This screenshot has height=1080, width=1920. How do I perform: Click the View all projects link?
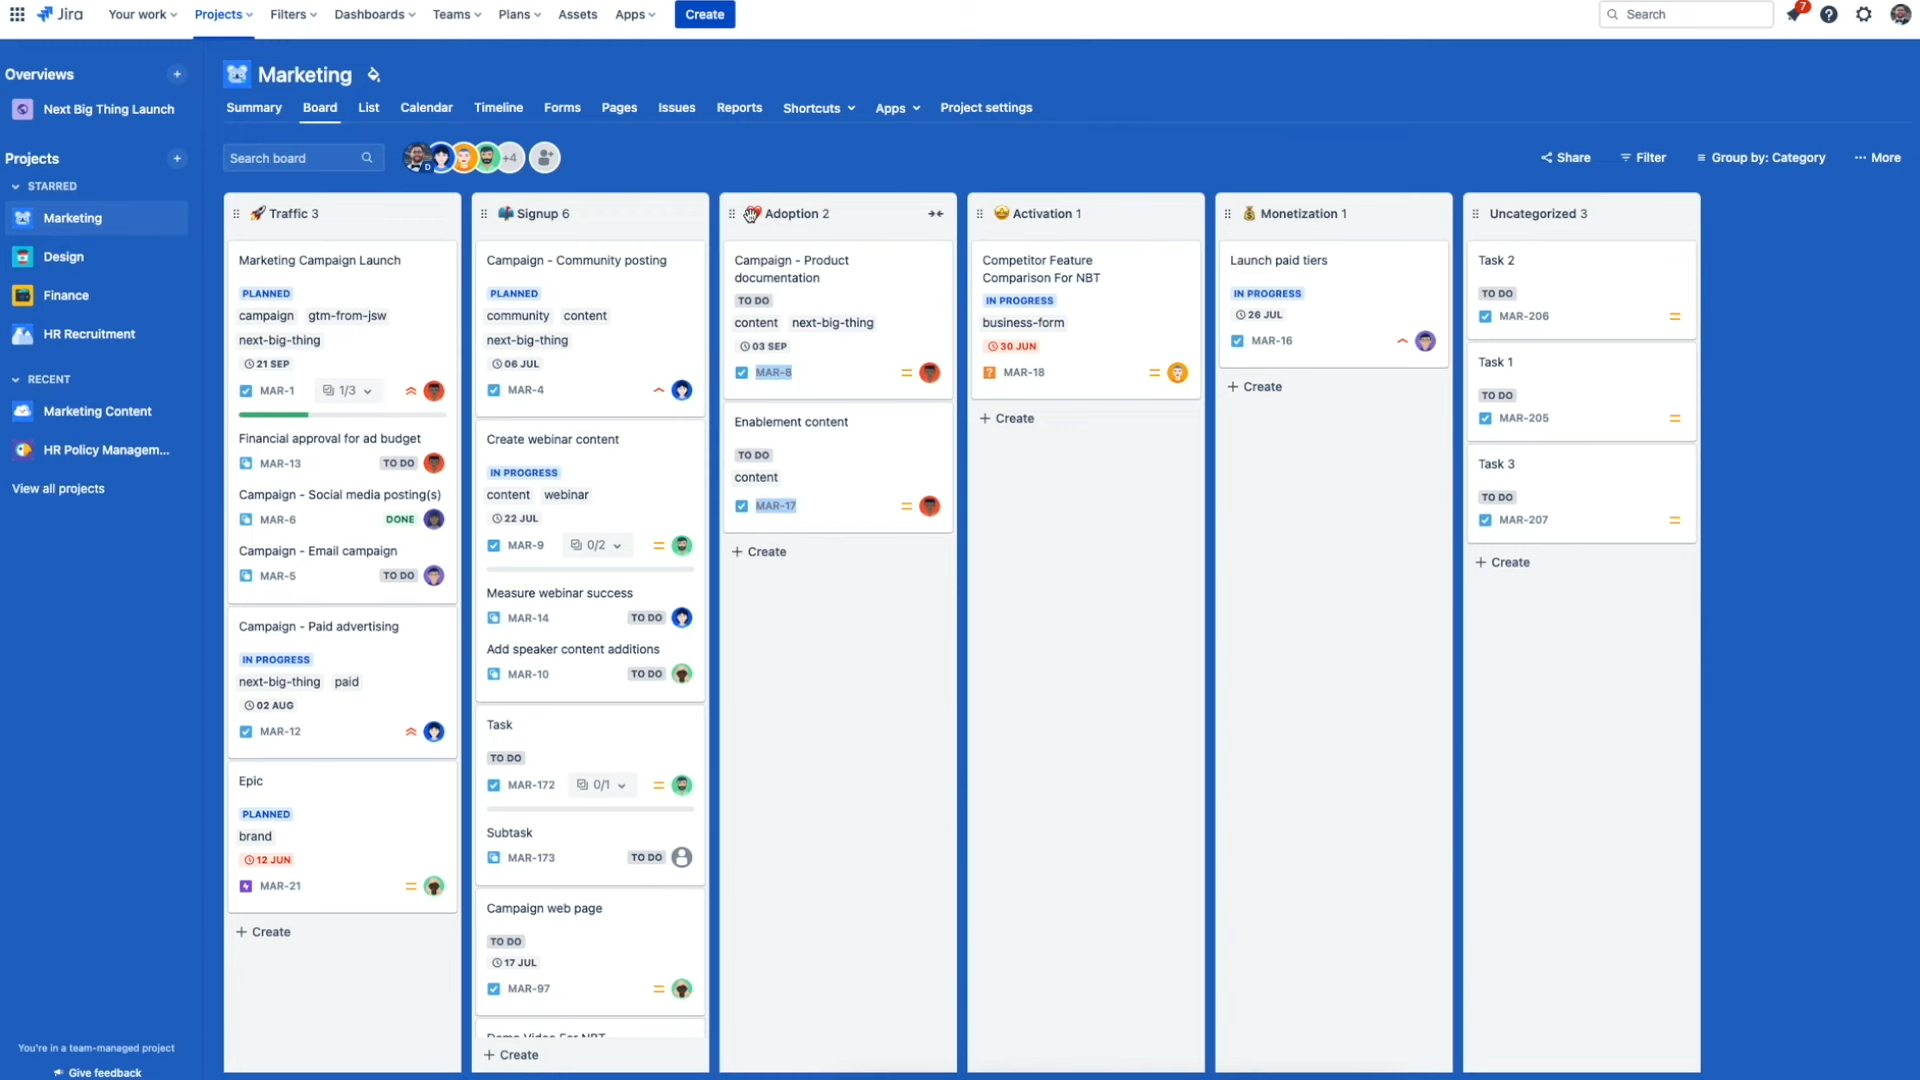57,488
